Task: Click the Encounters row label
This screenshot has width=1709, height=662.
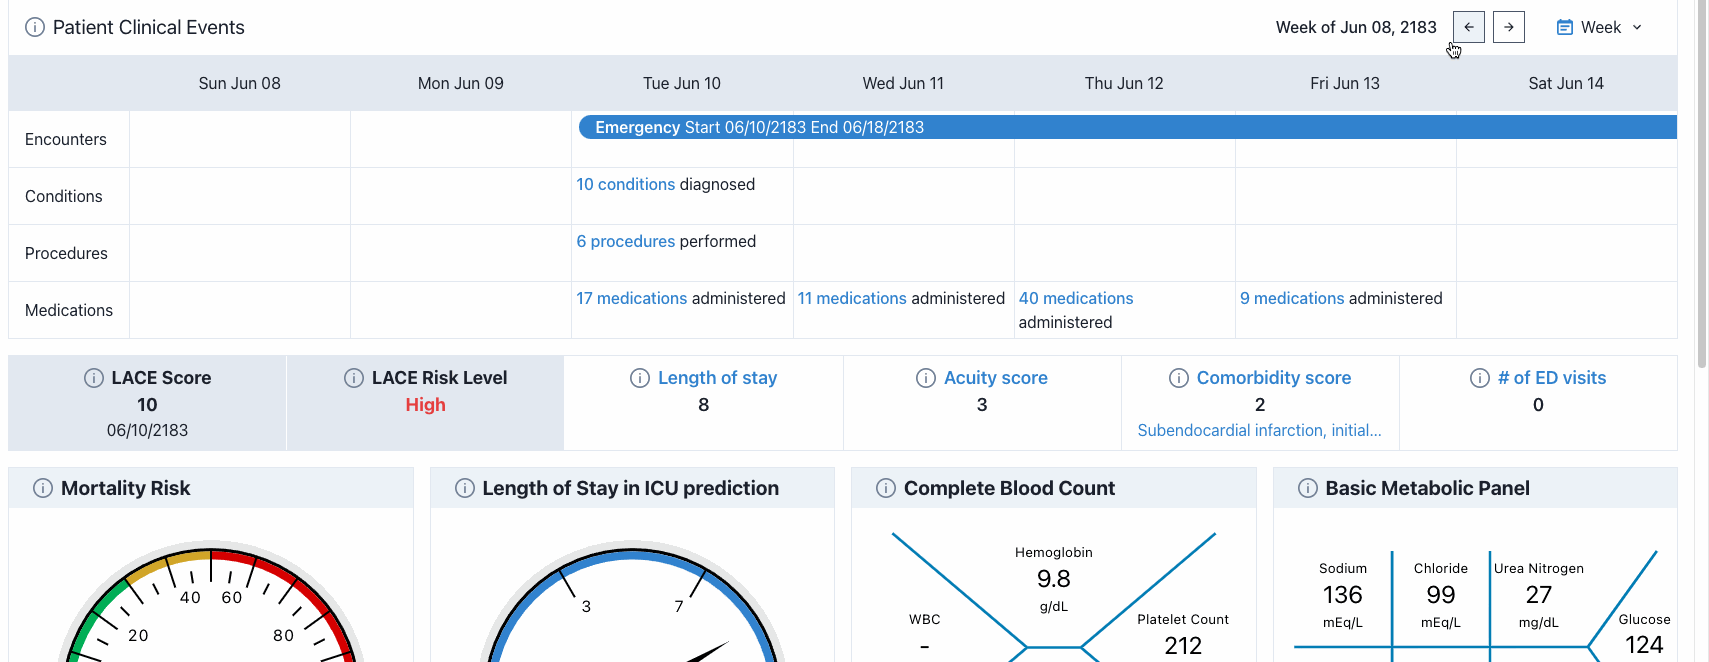Action: [66, 139]
